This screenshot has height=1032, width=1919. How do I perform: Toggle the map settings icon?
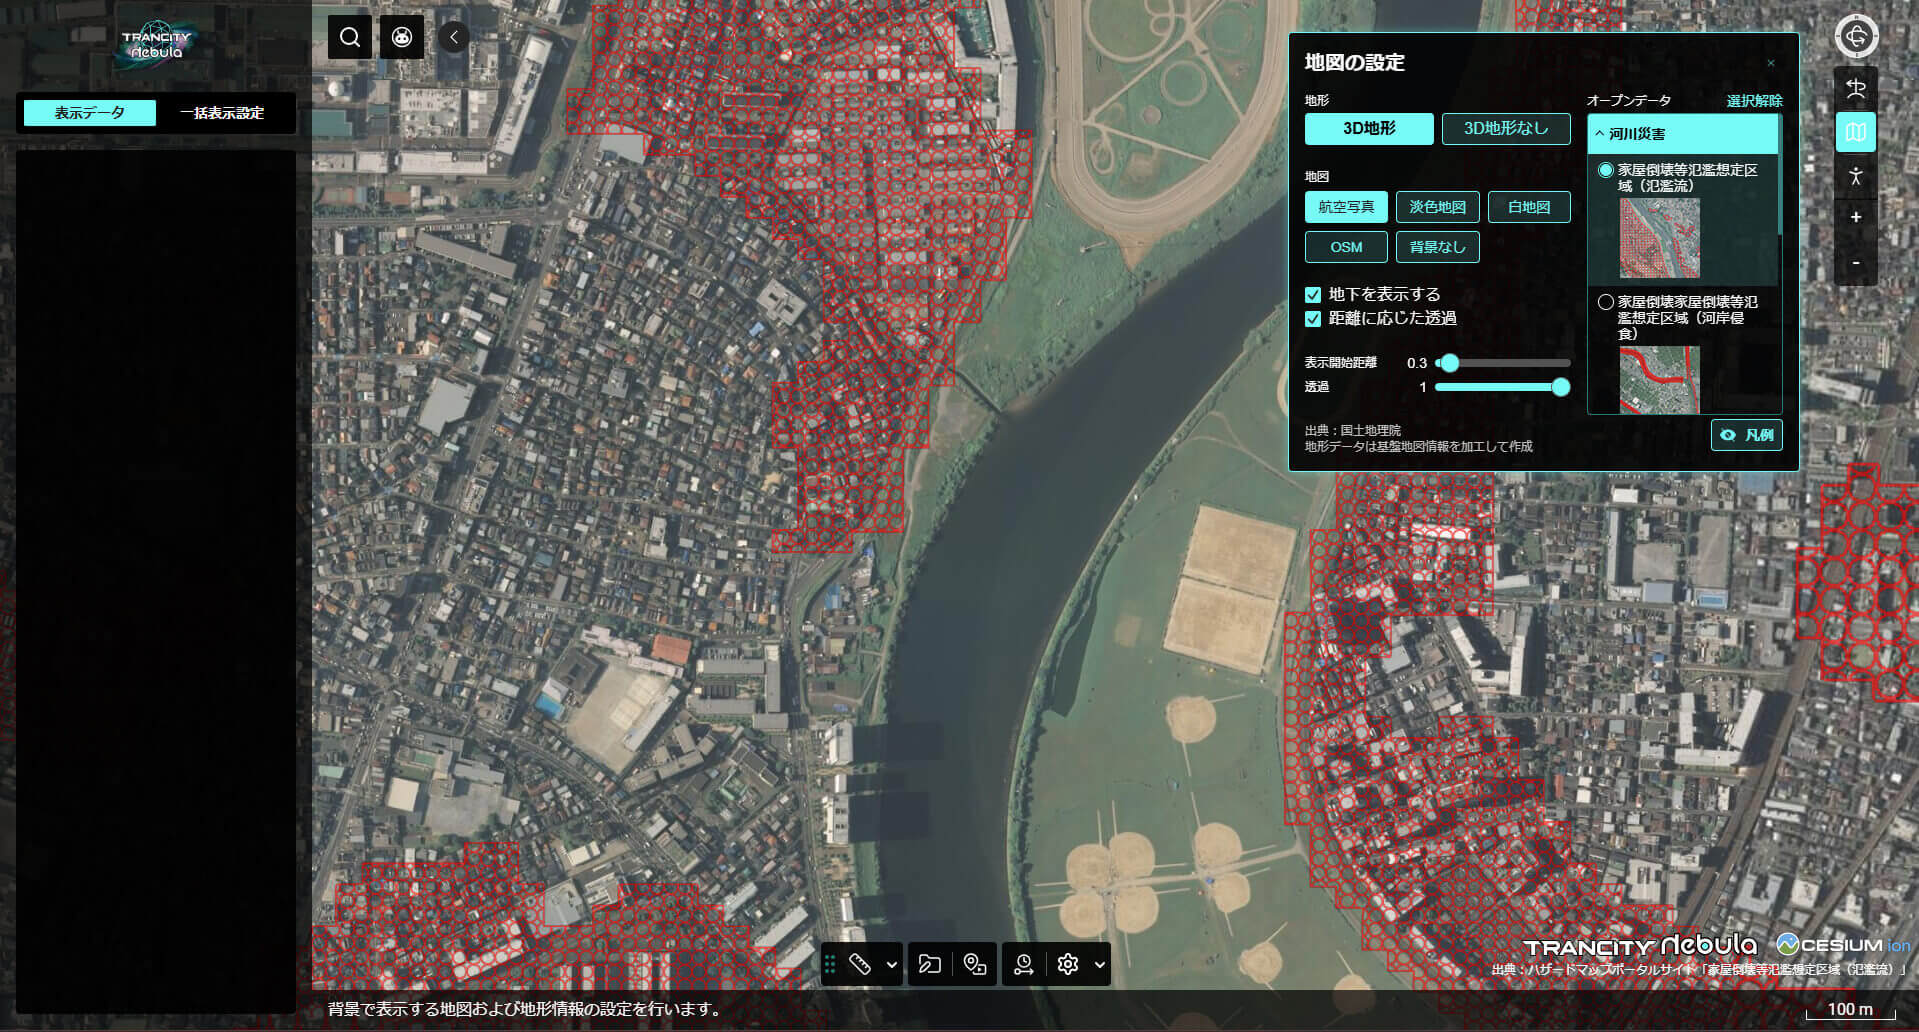point(1856,132)
